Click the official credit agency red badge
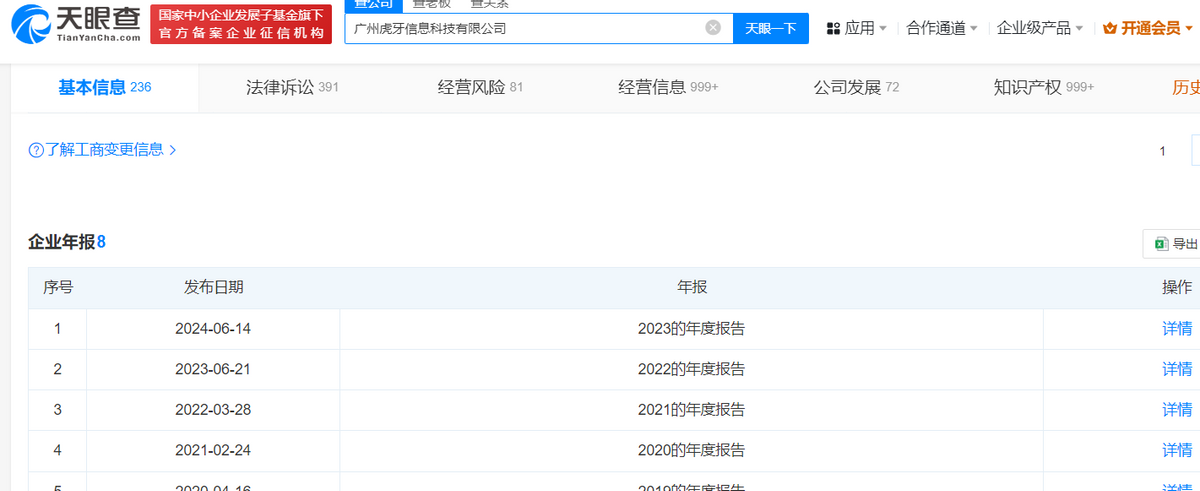 241,24
